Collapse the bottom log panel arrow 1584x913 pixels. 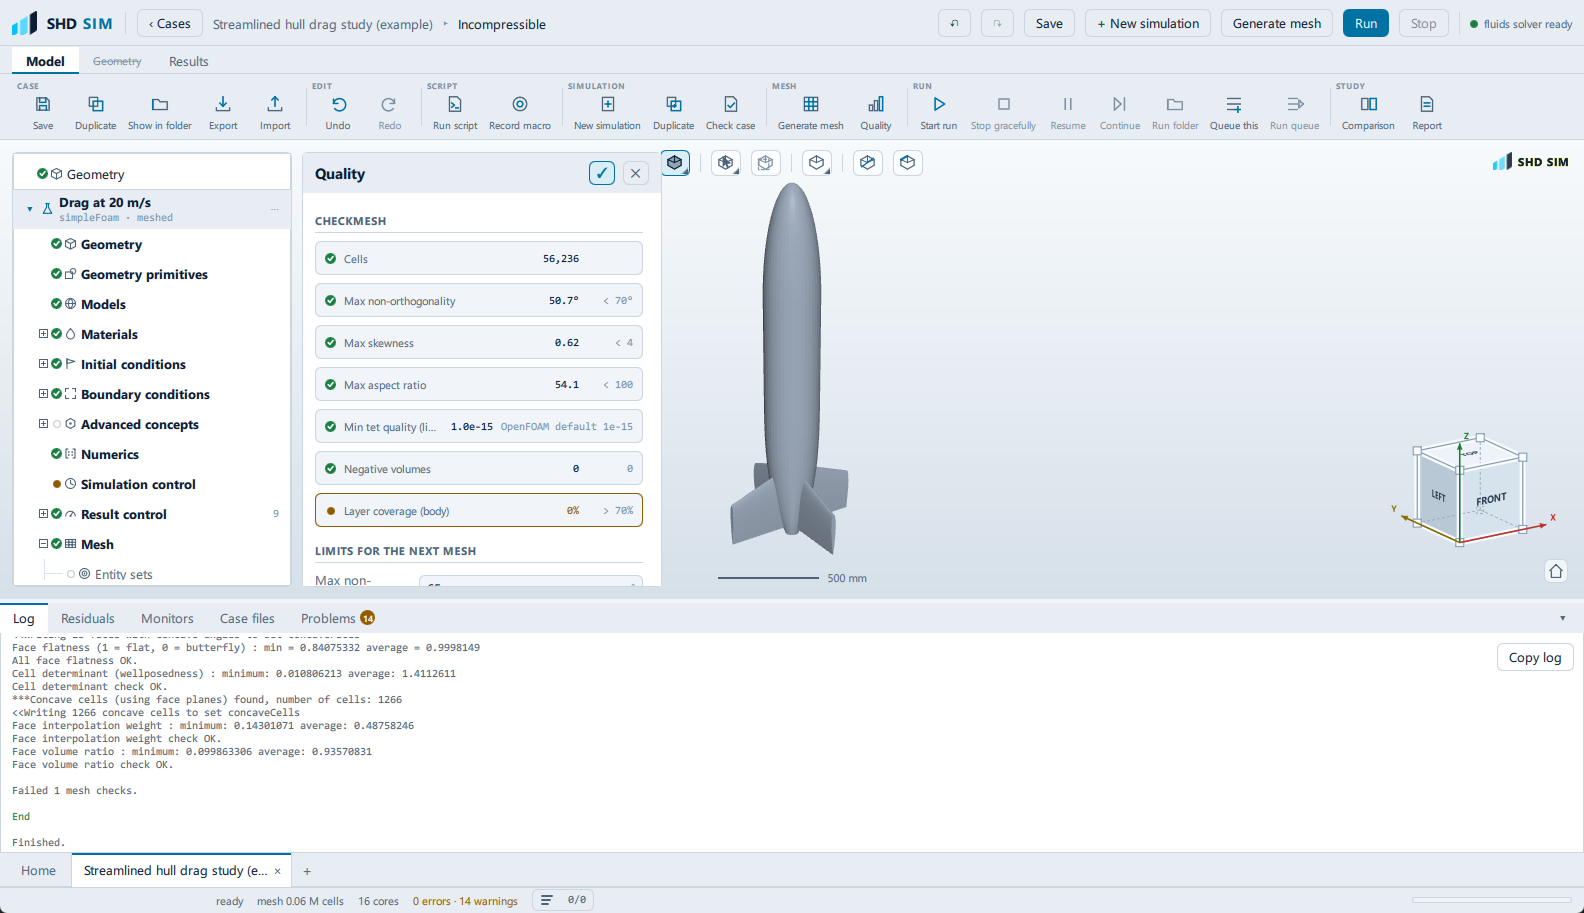(x=1563, y=618)
